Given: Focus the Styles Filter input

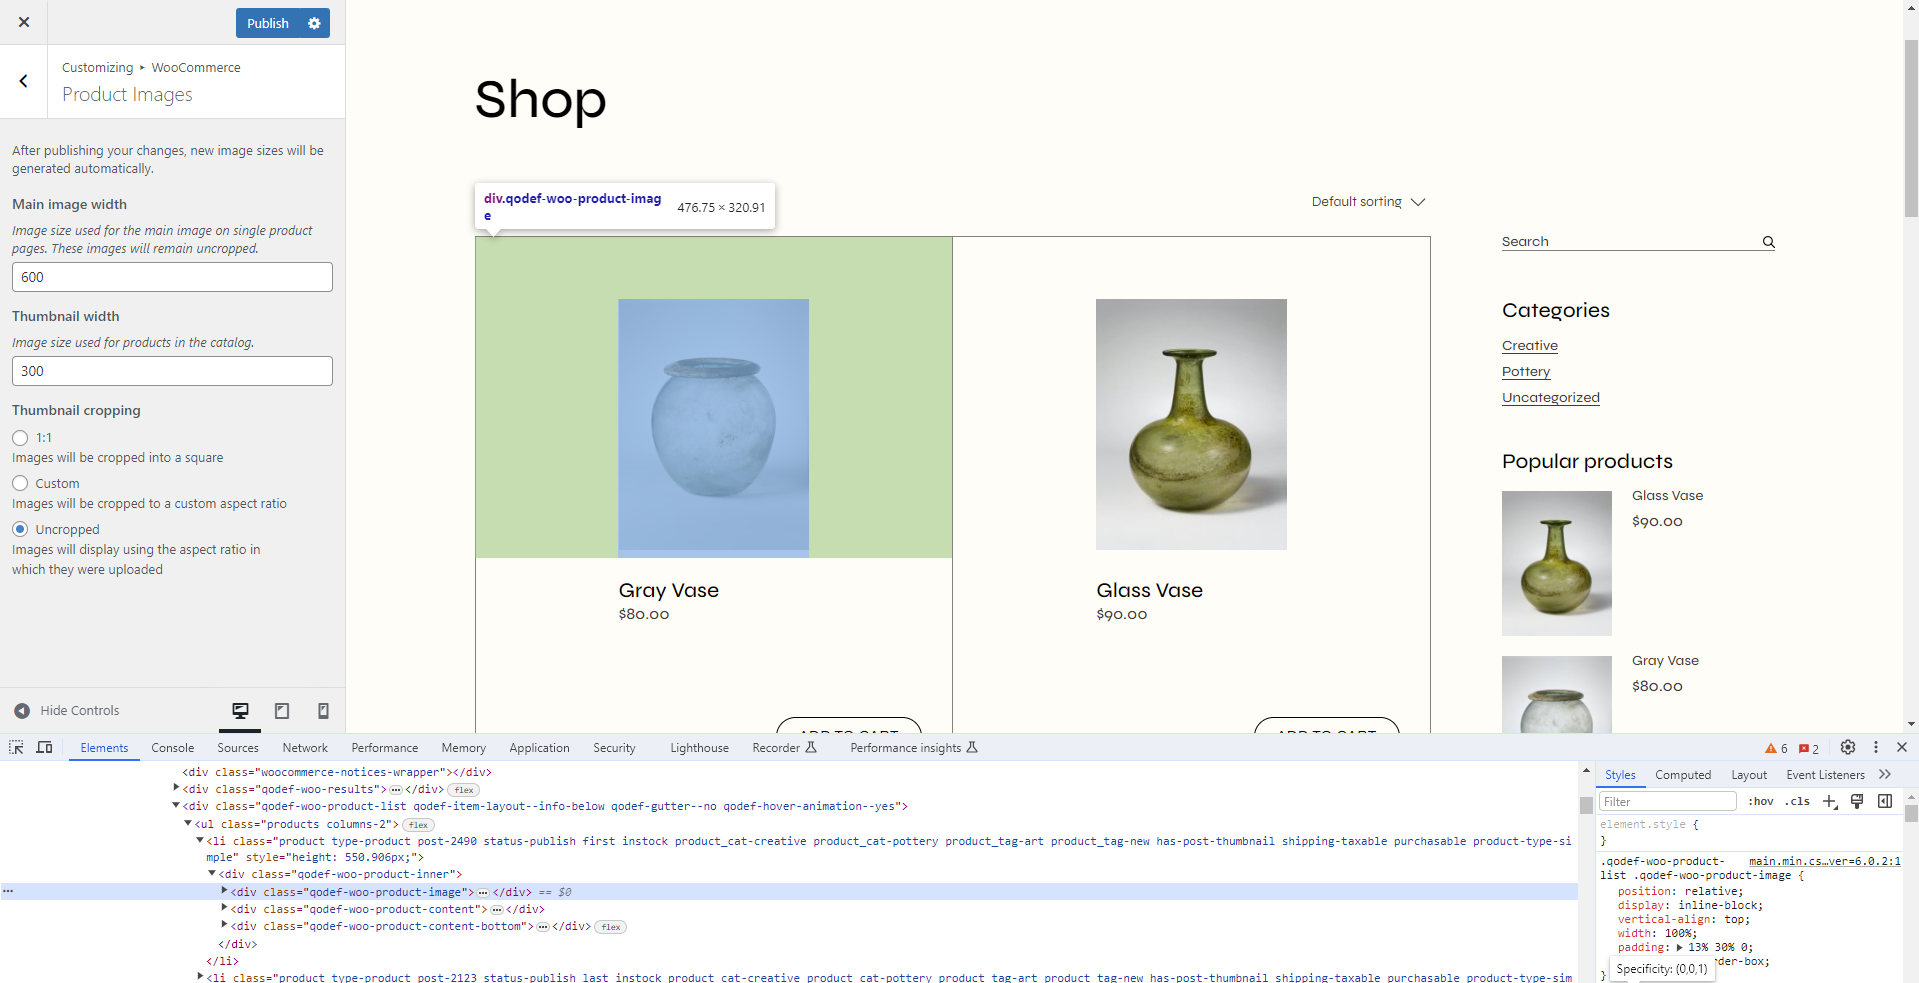Looking at the screenshot, I should coord(1666,801).
